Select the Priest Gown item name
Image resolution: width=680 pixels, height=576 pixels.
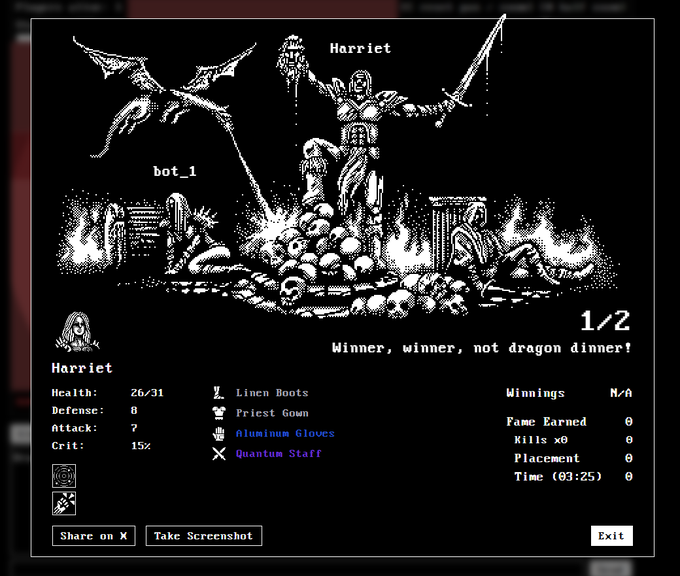(272, 413)
